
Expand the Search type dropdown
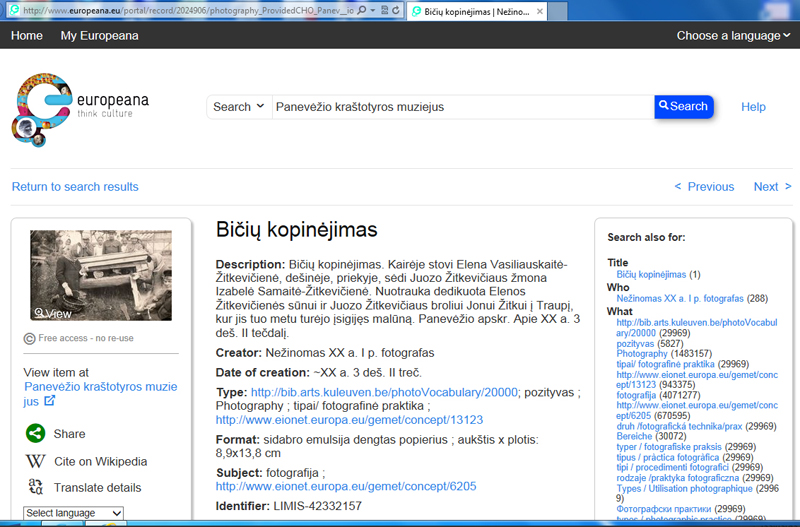(x=239, y=107)
